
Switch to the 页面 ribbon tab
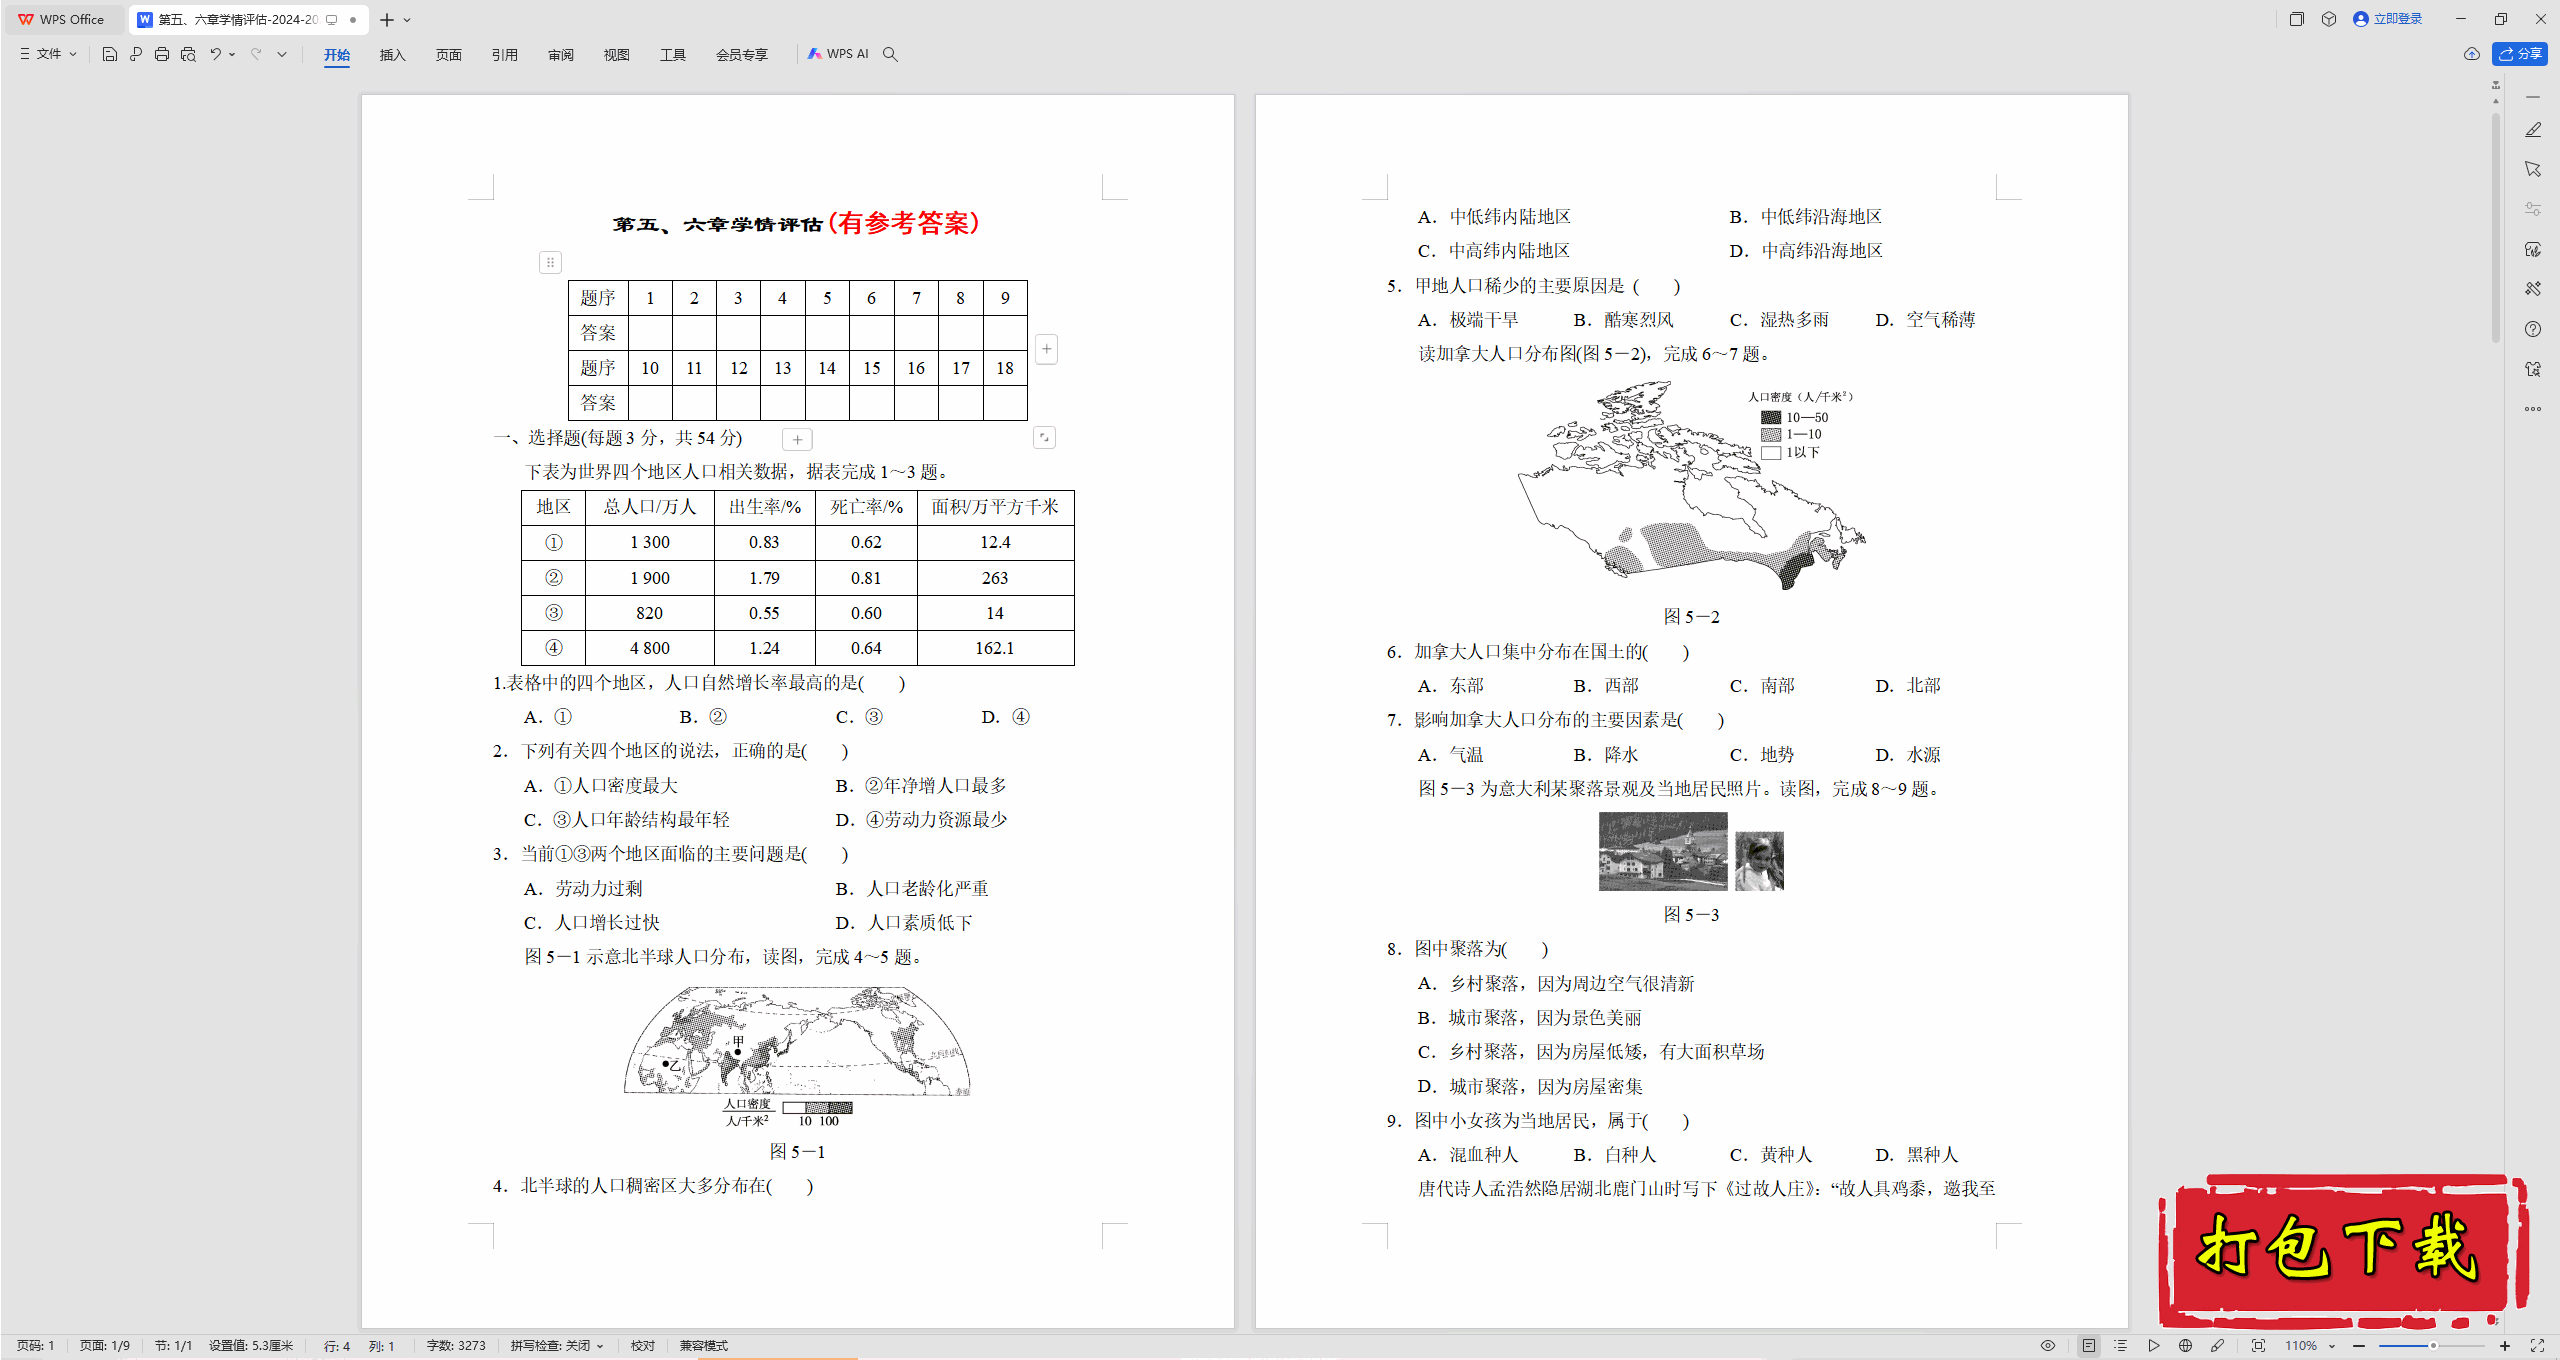[x=449, y=55]
